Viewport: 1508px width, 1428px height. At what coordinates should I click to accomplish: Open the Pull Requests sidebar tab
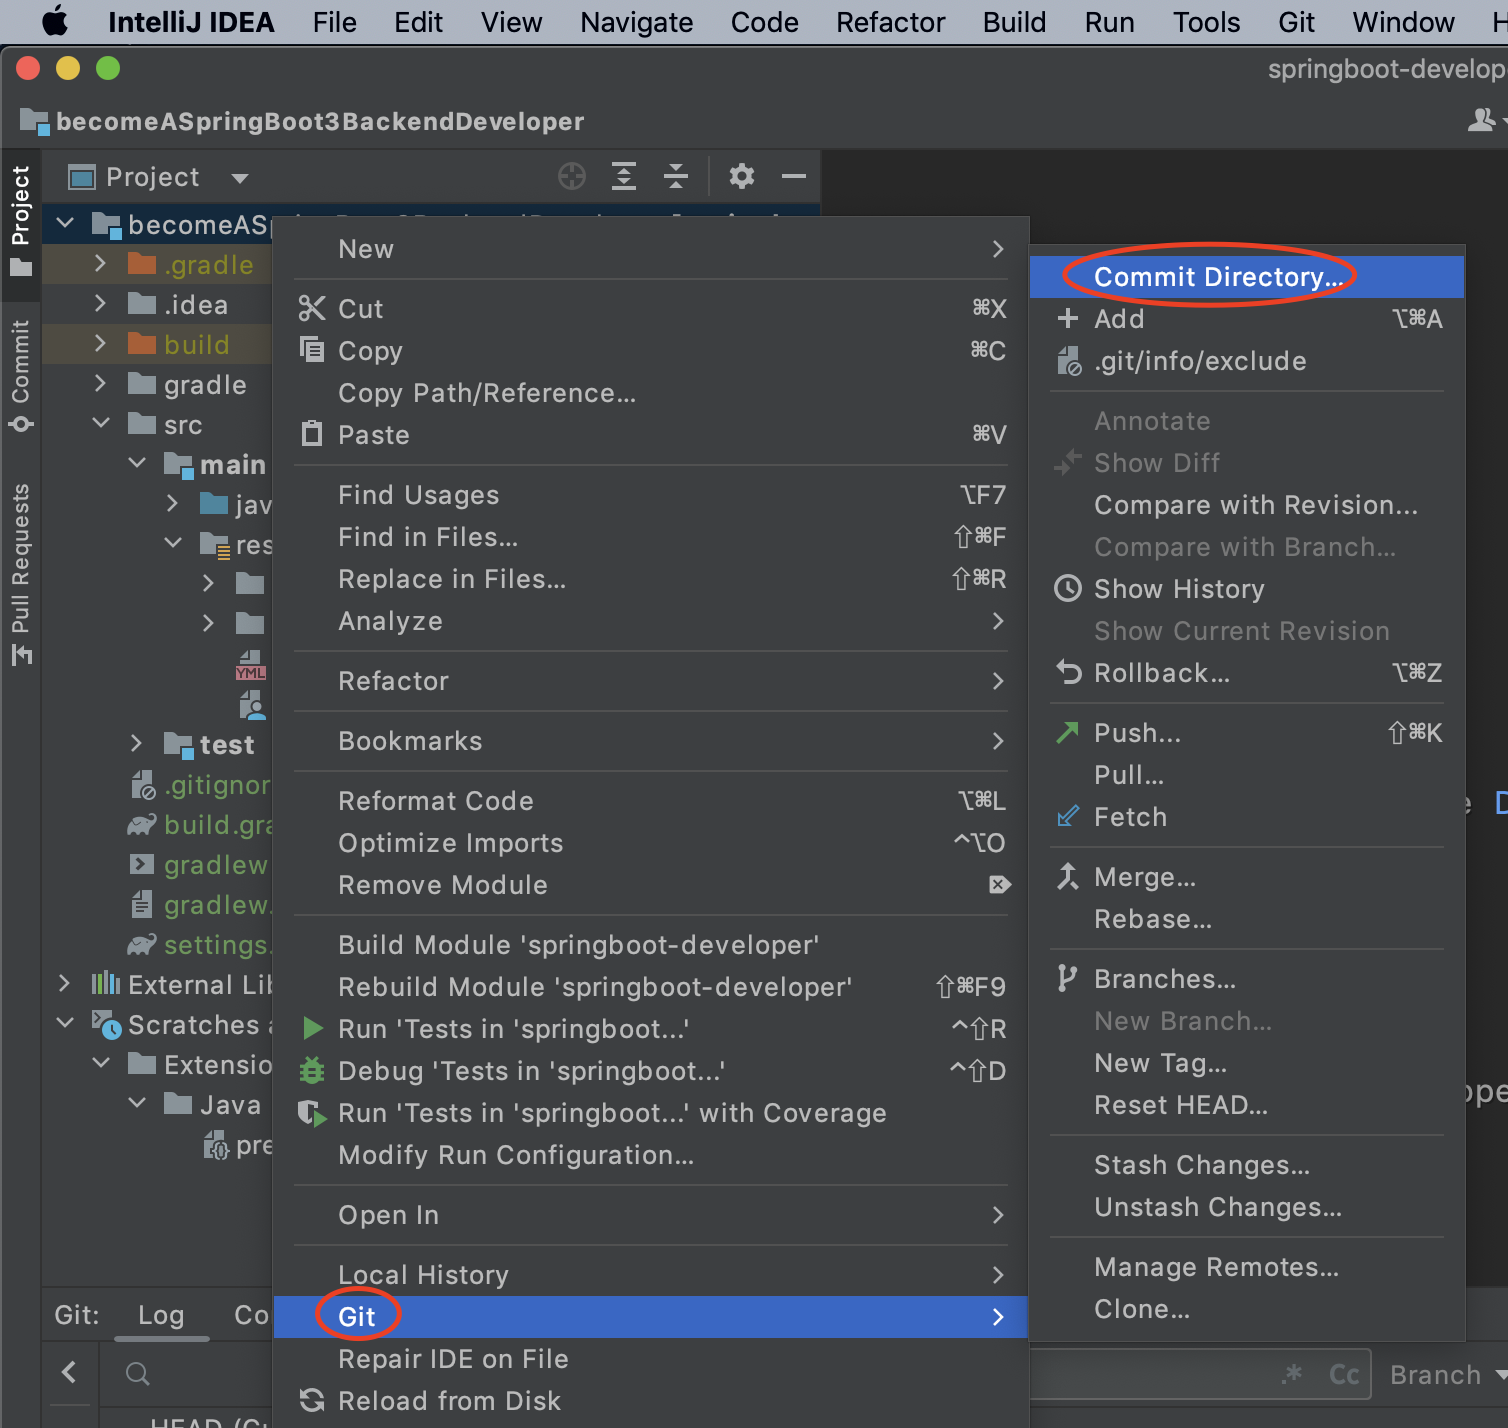21,574
